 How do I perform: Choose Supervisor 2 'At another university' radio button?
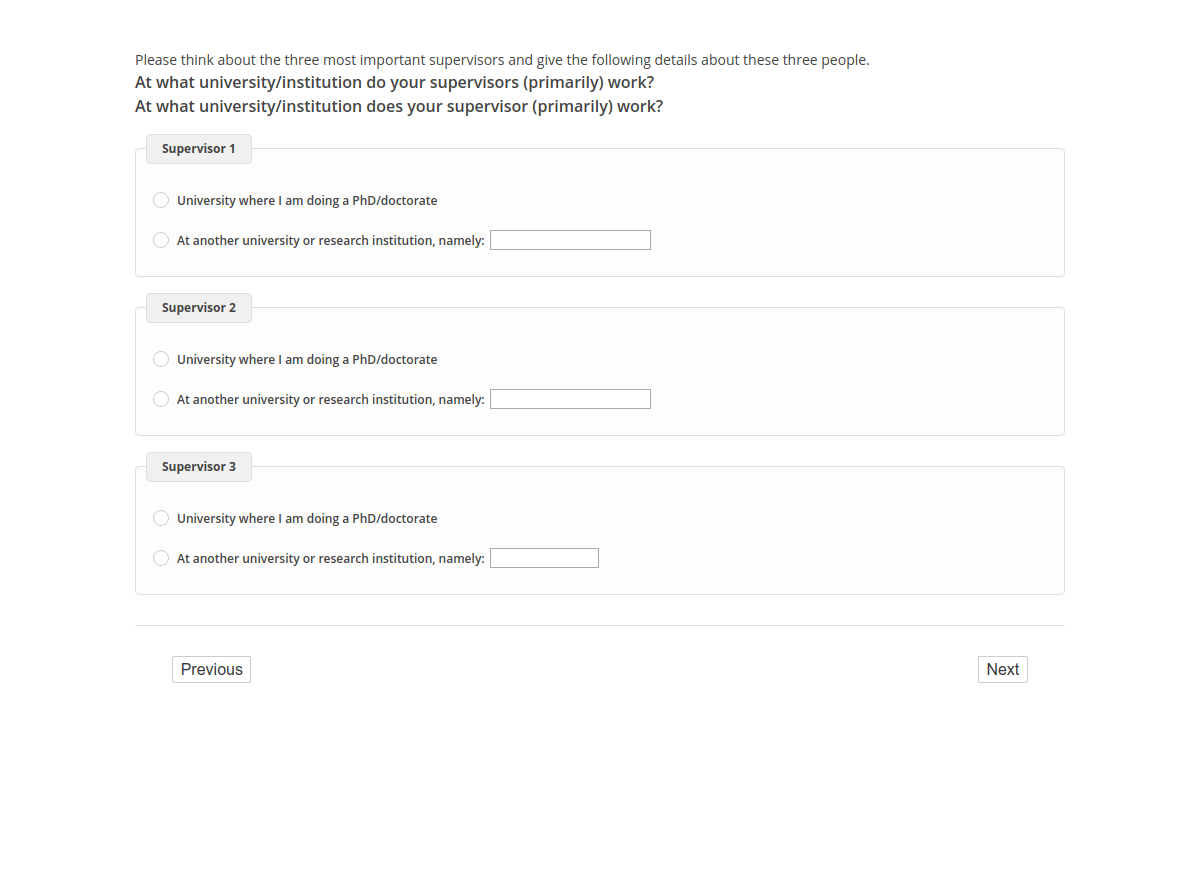click(x=161, y=399)
